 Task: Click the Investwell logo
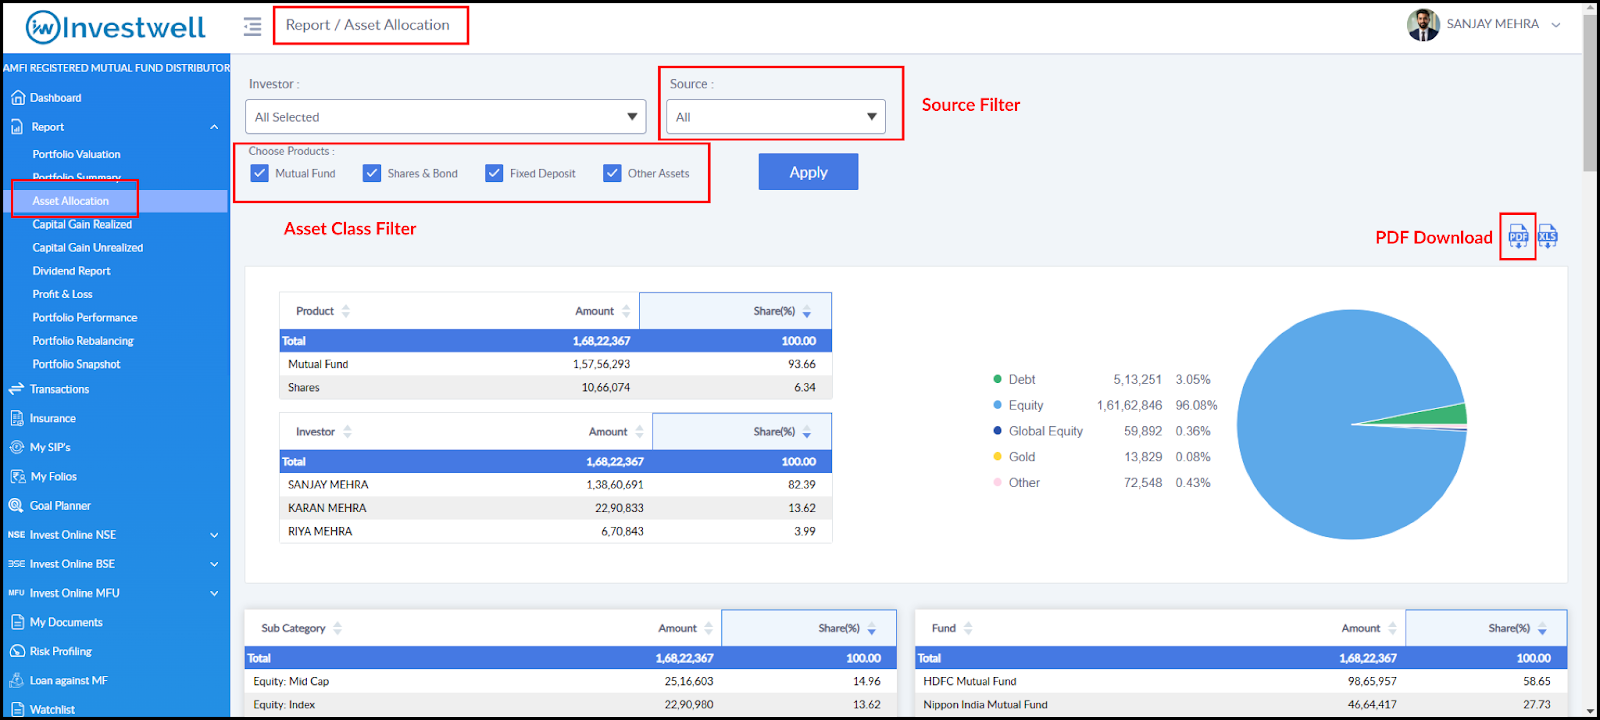tap(115, 27)
